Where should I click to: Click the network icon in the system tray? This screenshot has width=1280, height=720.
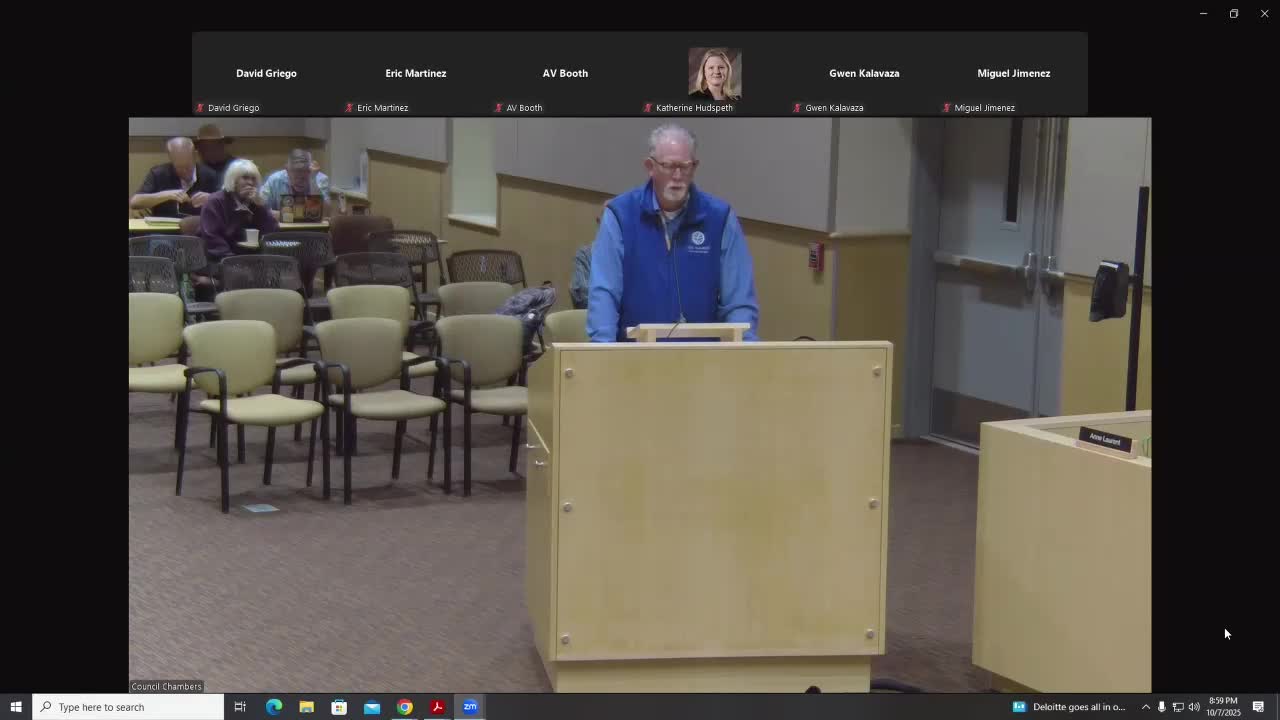click(1178, 707)
